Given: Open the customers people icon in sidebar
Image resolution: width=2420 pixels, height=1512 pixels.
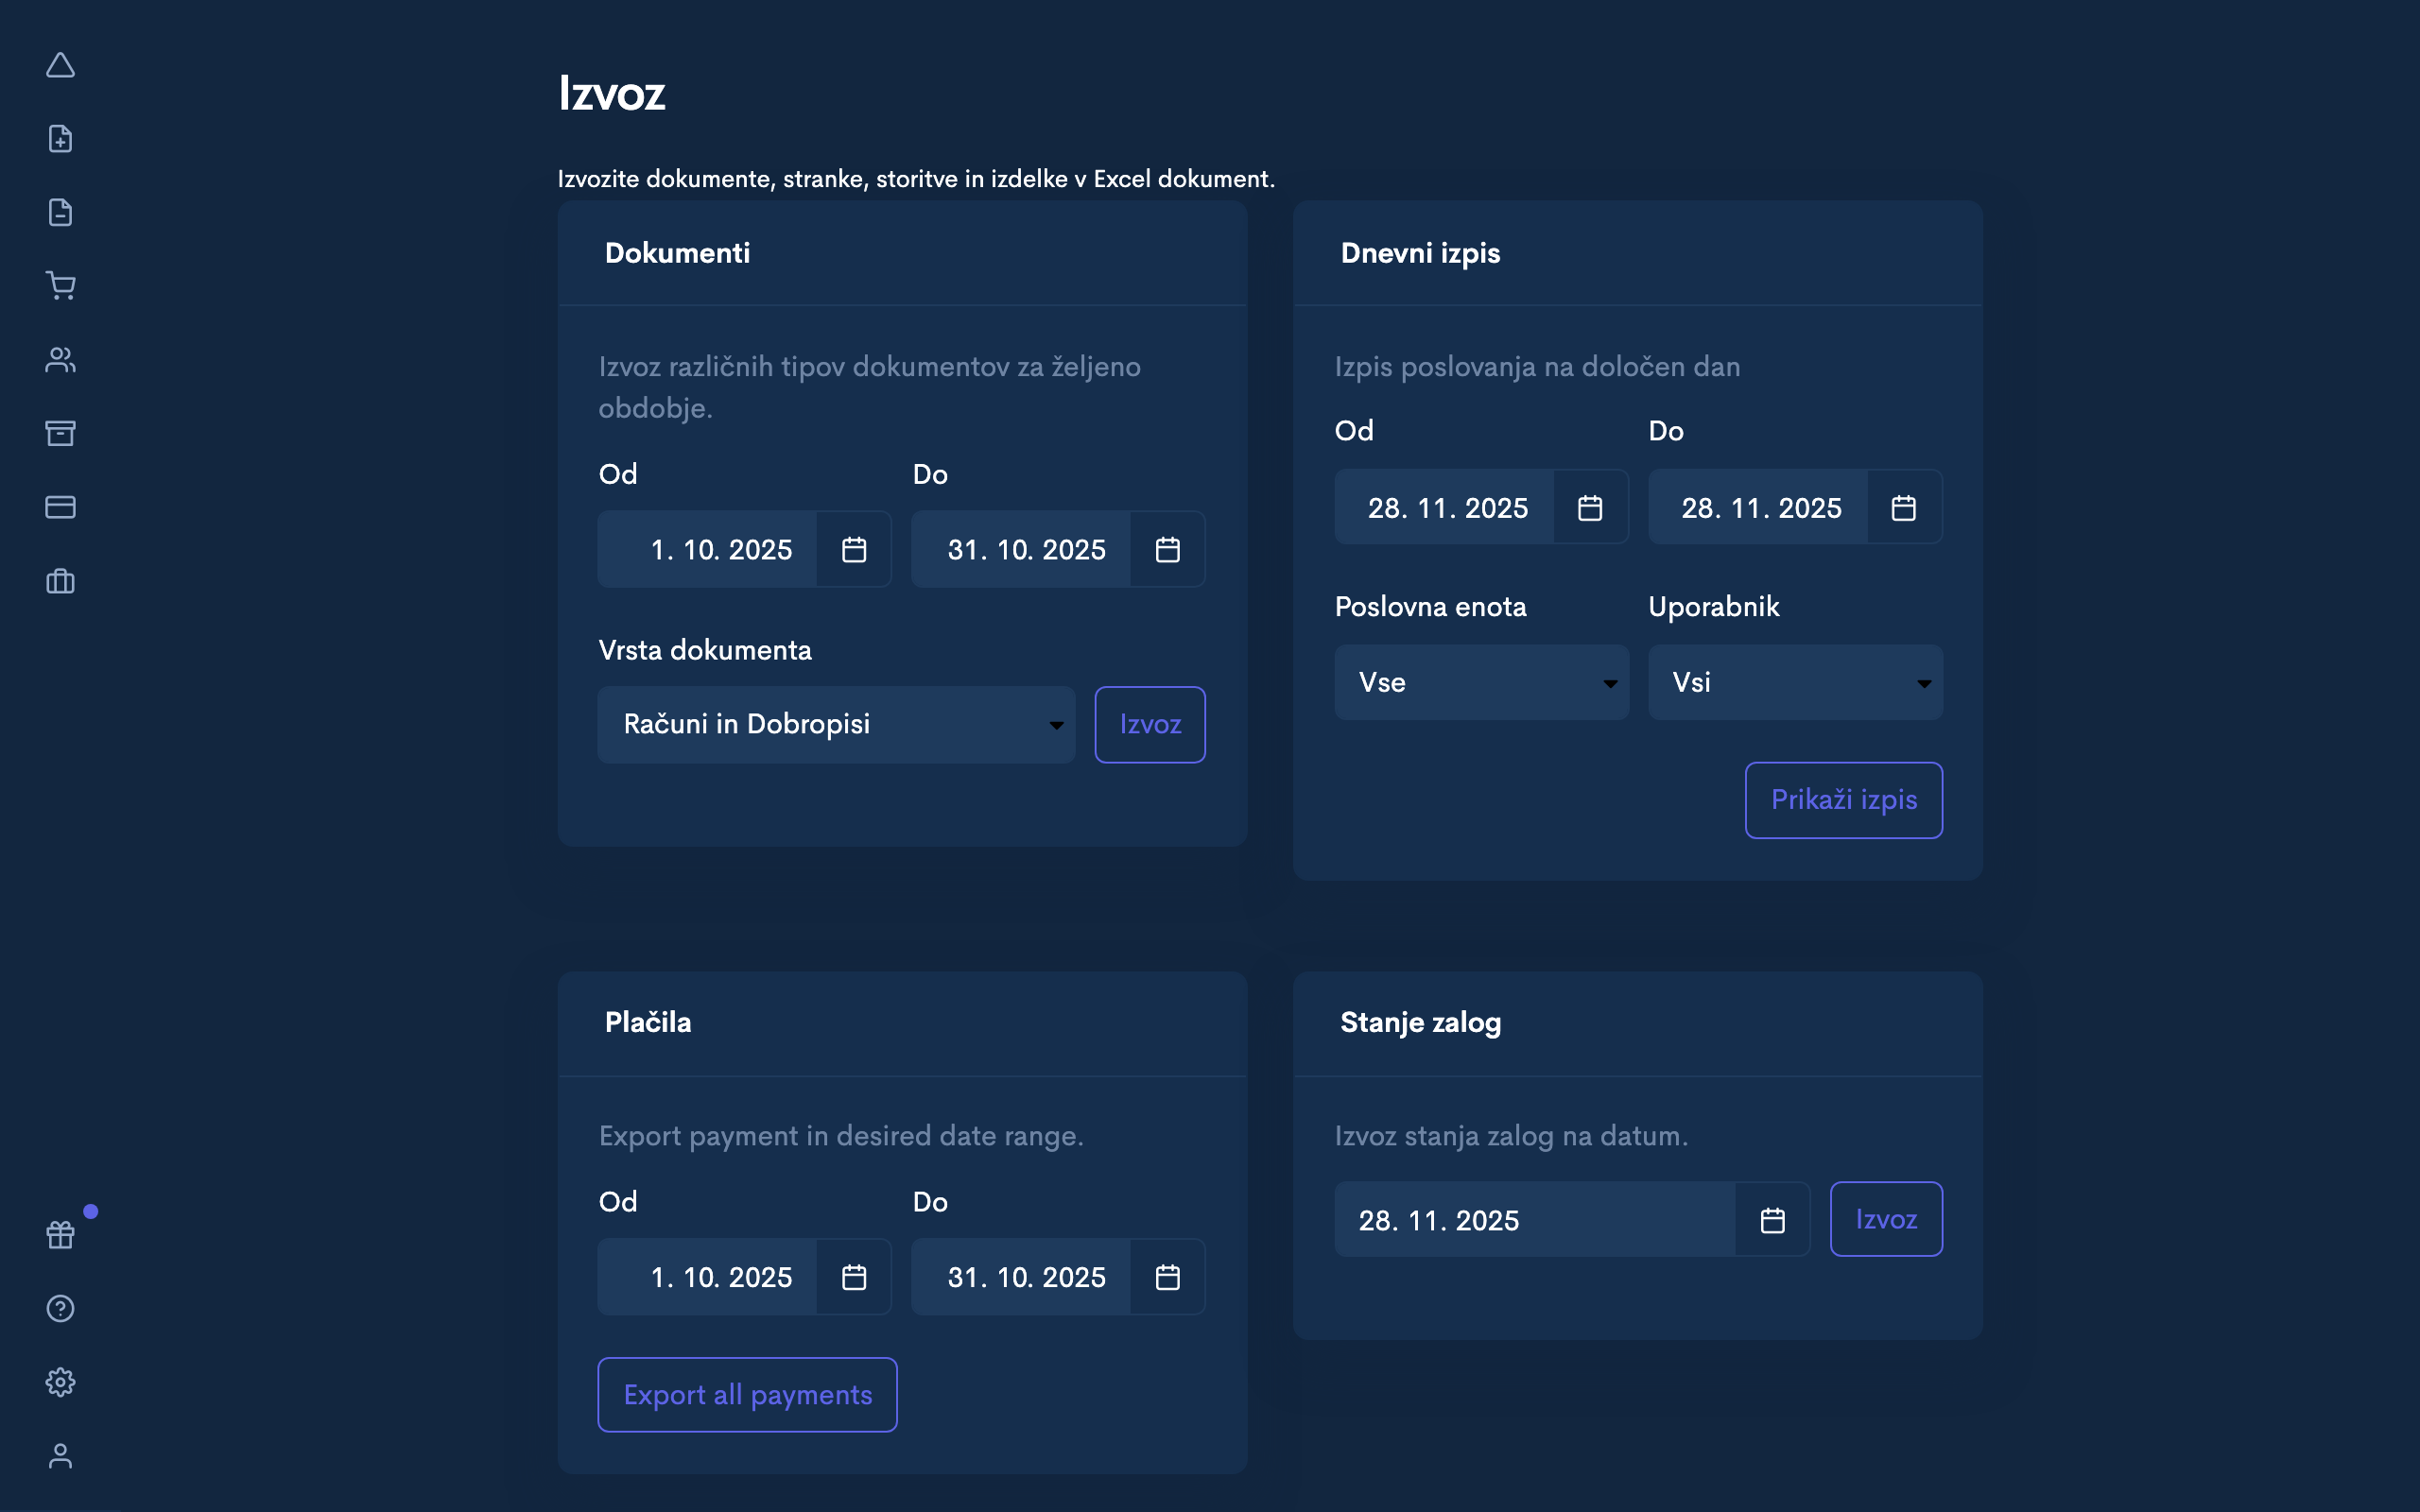Looking at the screenshot, I should pyautogui.click(x=60, y=360).
